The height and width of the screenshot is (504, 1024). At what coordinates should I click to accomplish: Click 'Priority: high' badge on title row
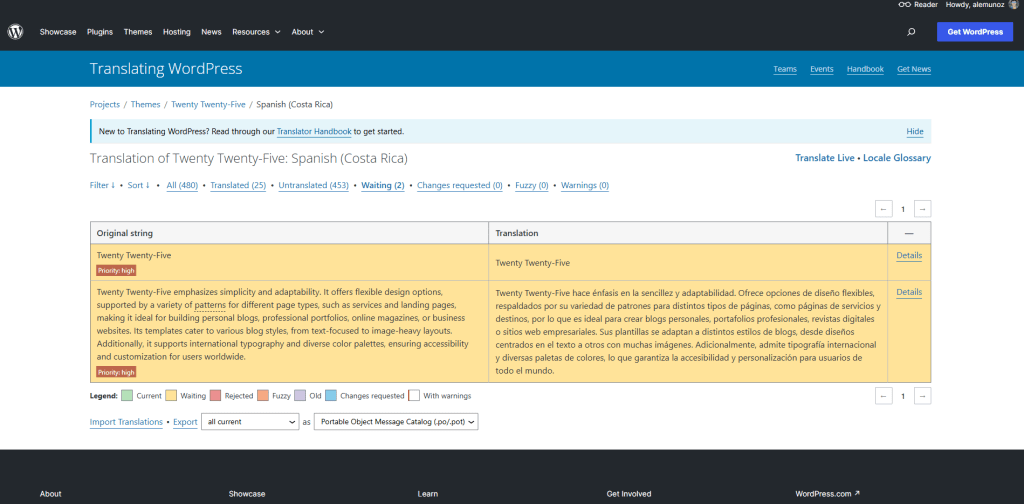pyautogui.click(x=116, y=270)
